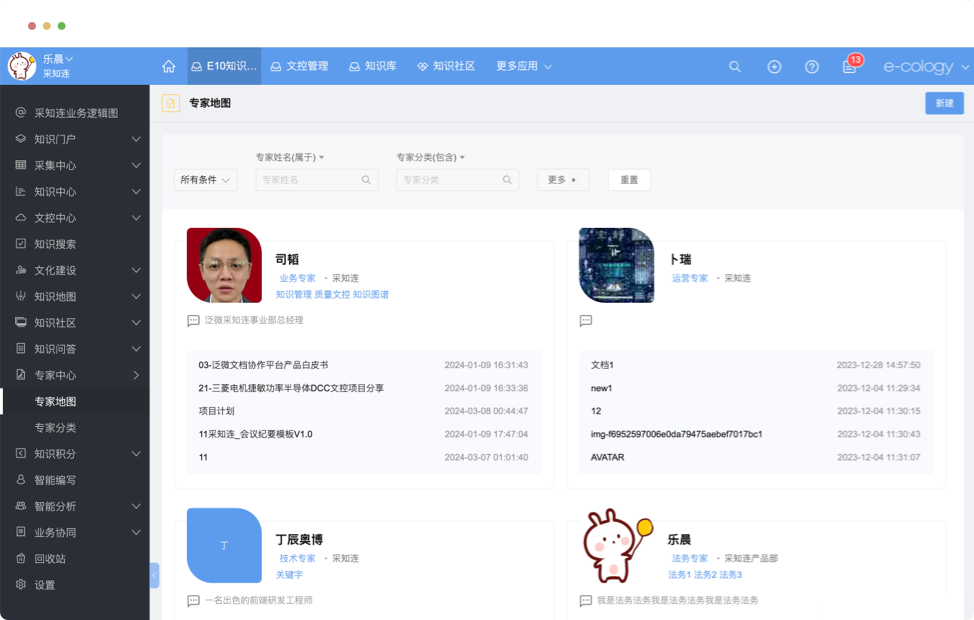Click the 设置 gear item in sidebar
This screenshot has width=974, height=620.
[45, 585]
